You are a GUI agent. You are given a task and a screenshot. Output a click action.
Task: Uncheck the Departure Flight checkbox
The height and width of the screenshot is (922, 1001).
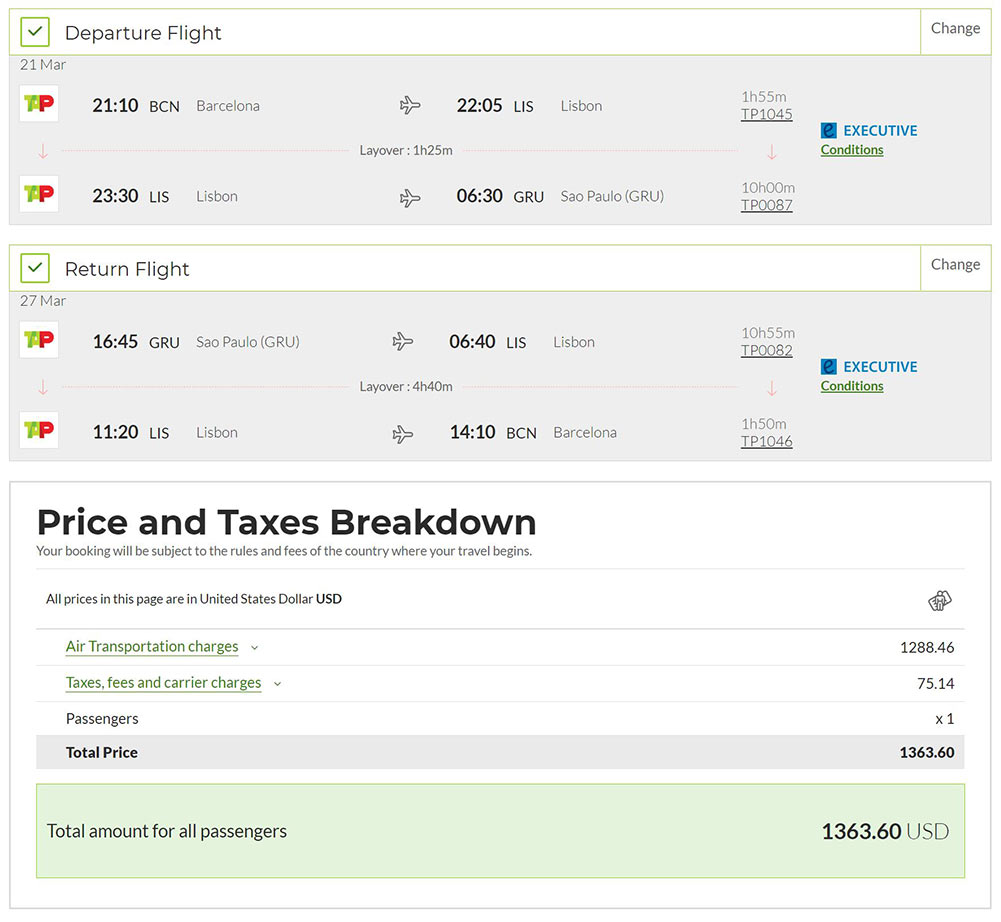coord(35,32)
